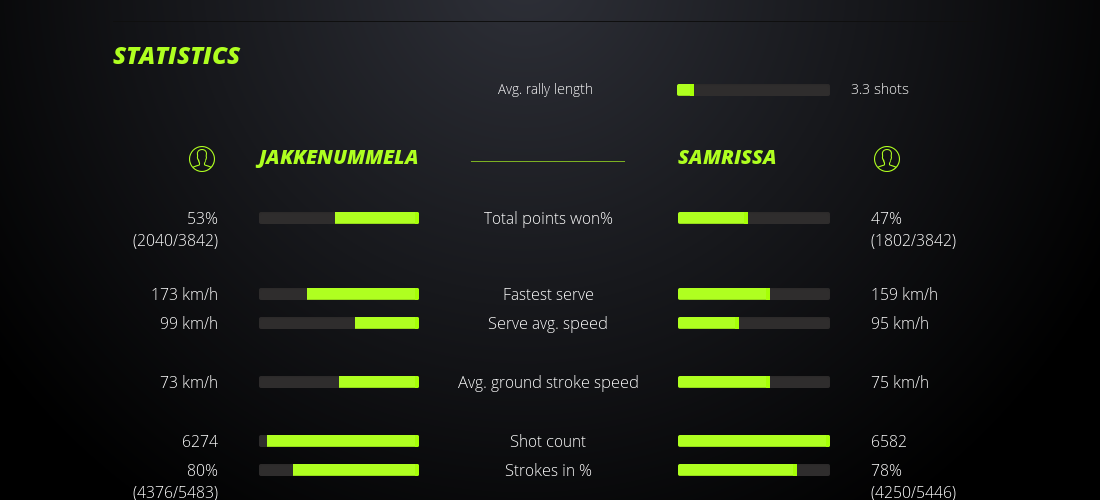Click Jakkenummela's Total points won bar
Screen dimensions: 1100x500
click(x=339, y=218)
